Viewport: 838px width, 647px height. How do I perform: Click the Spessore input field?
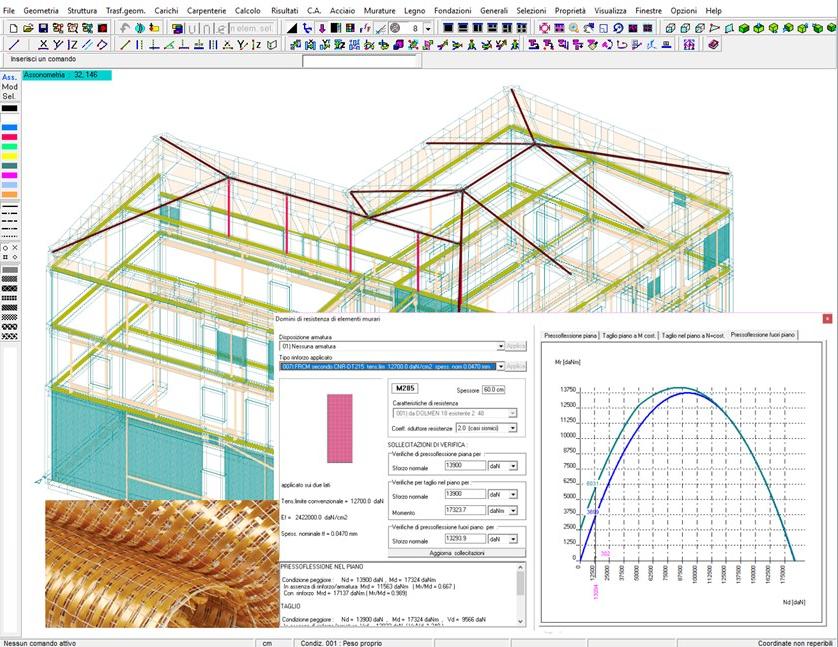(493, 390)
